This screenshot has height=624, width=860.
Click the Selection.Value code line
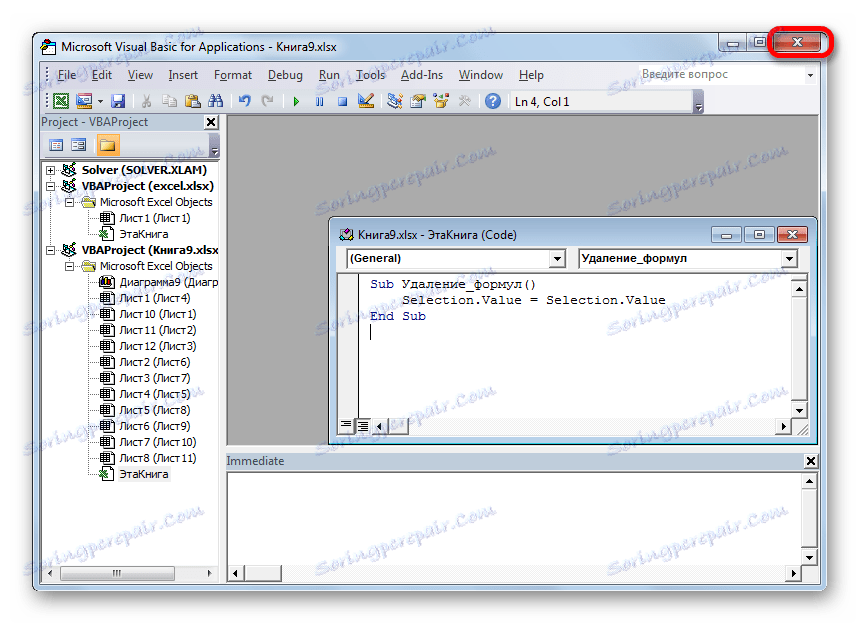(x=534, y=300)
